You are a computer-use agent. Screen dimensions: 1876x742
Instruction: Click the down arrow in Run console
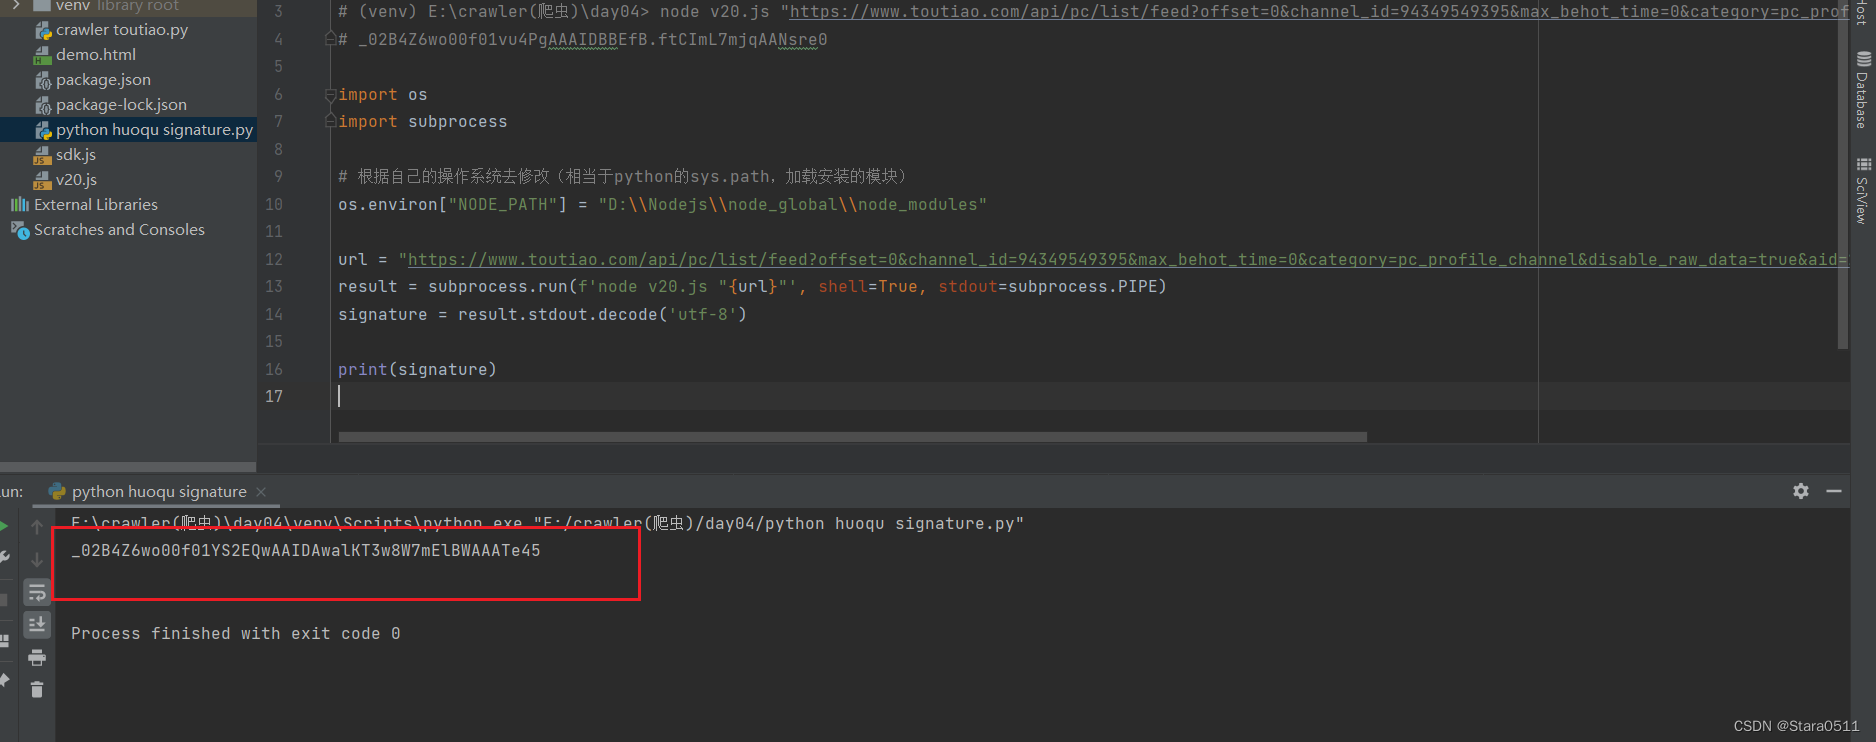pos(37,559)
